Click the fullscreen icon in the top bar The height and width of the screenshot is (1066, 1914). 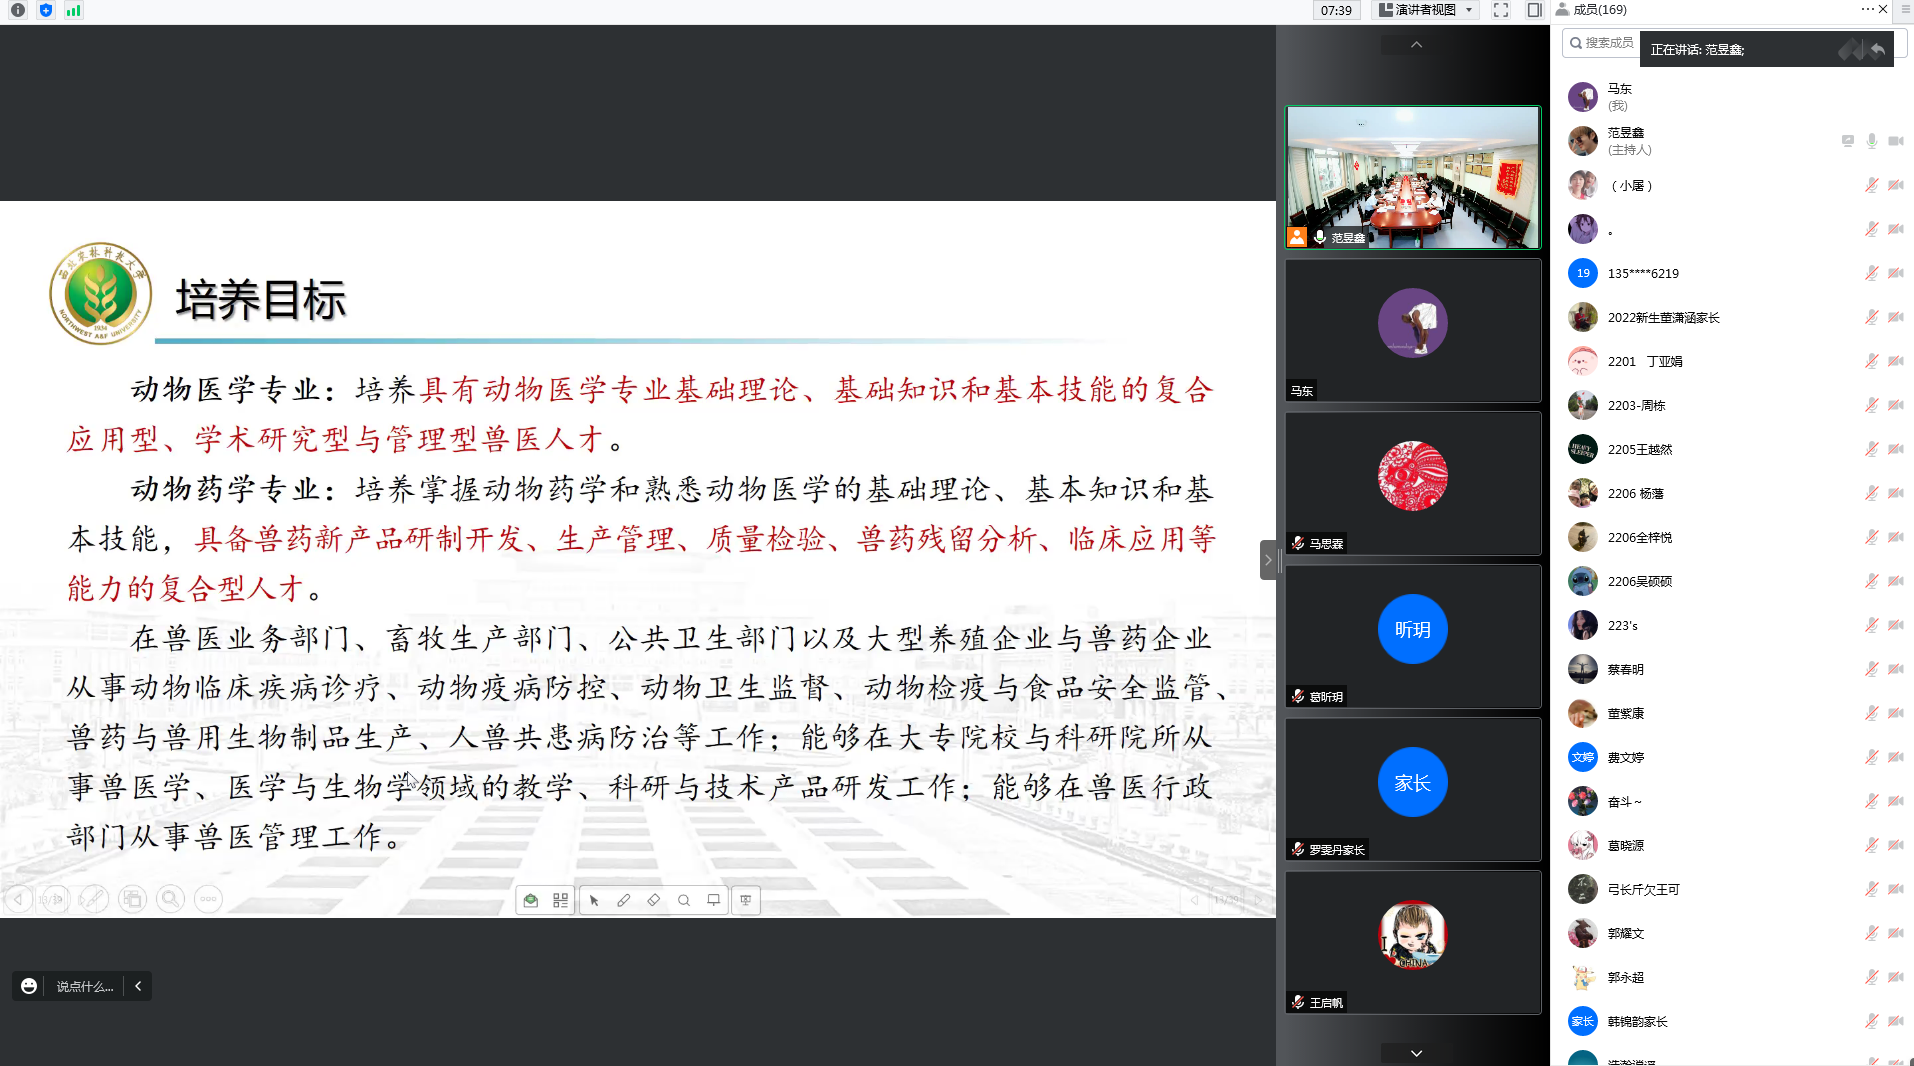pos(1499,10)
